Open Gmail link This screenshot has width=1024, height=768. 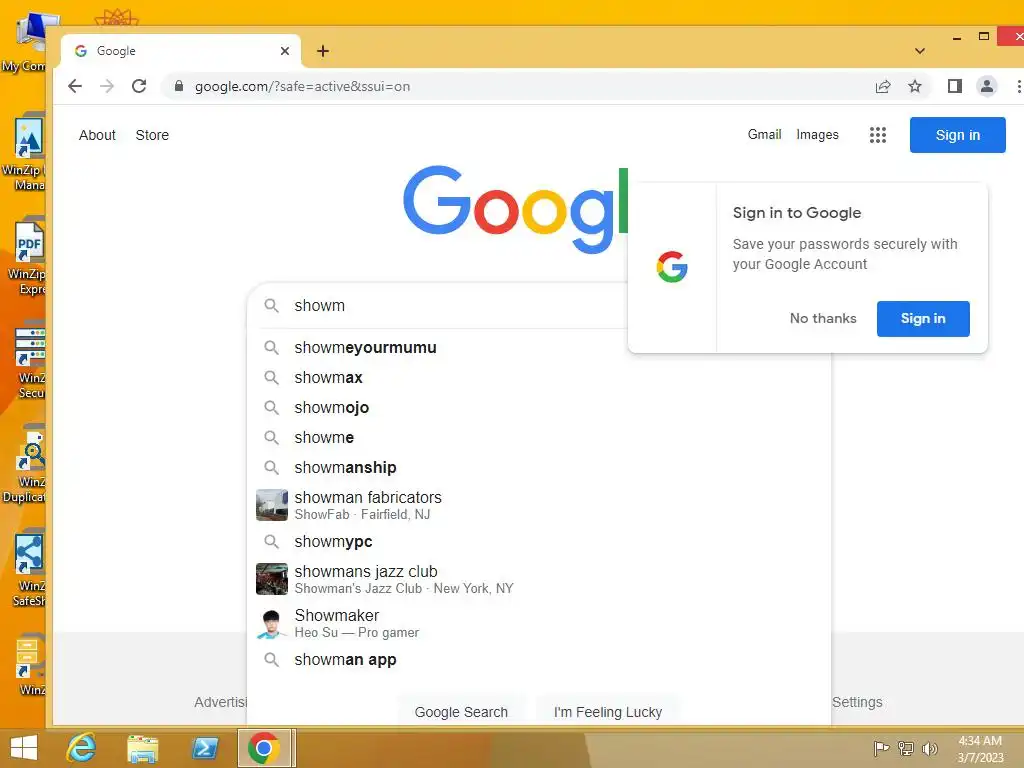pos(764,135)
